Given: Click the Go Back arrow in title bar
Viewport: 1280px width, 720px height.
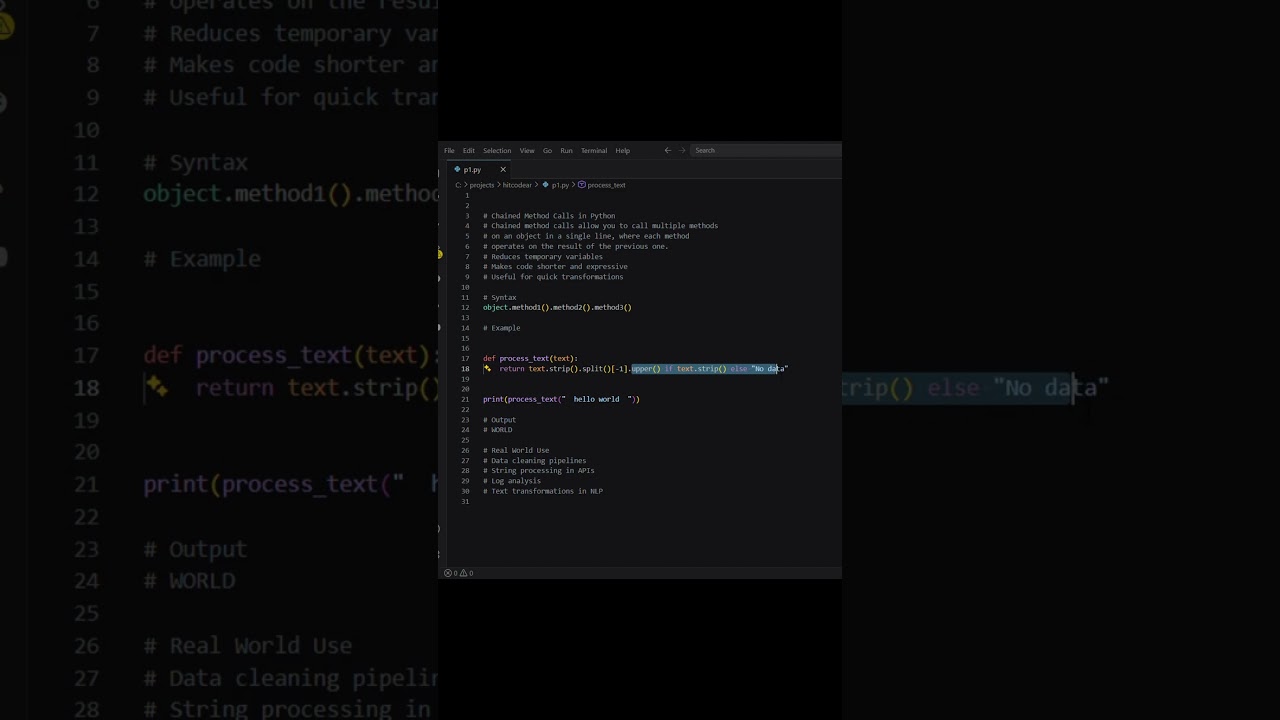Looking at the screenshot, I should (x=667, y=150).
